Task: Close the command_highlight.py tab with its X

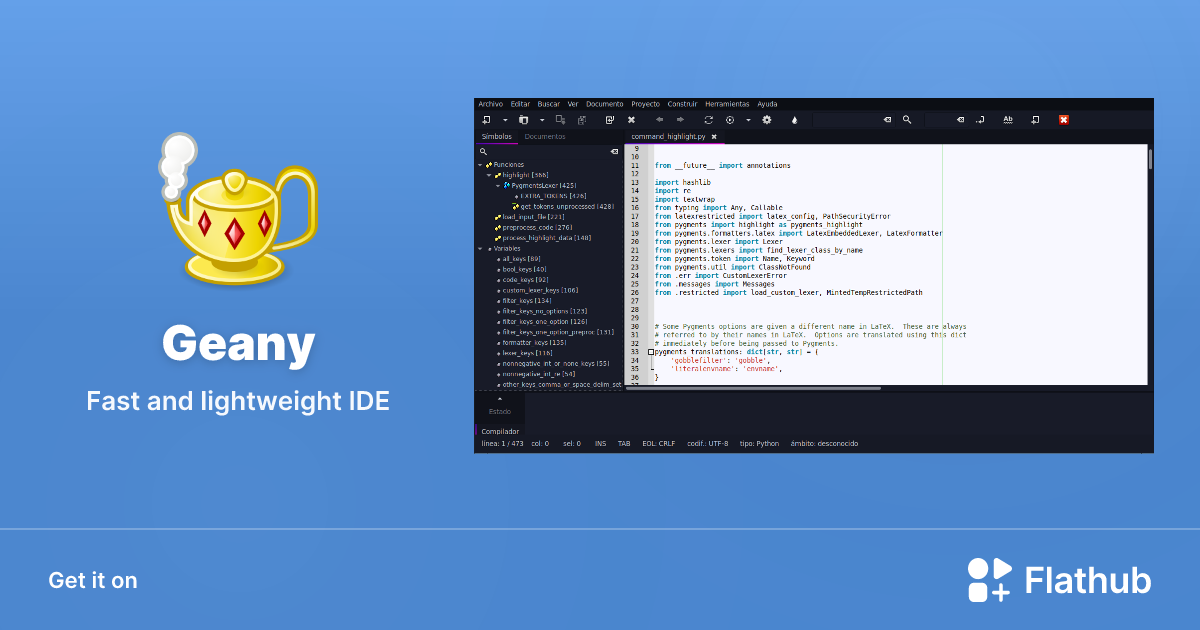Action: click(x=713, y=136)
